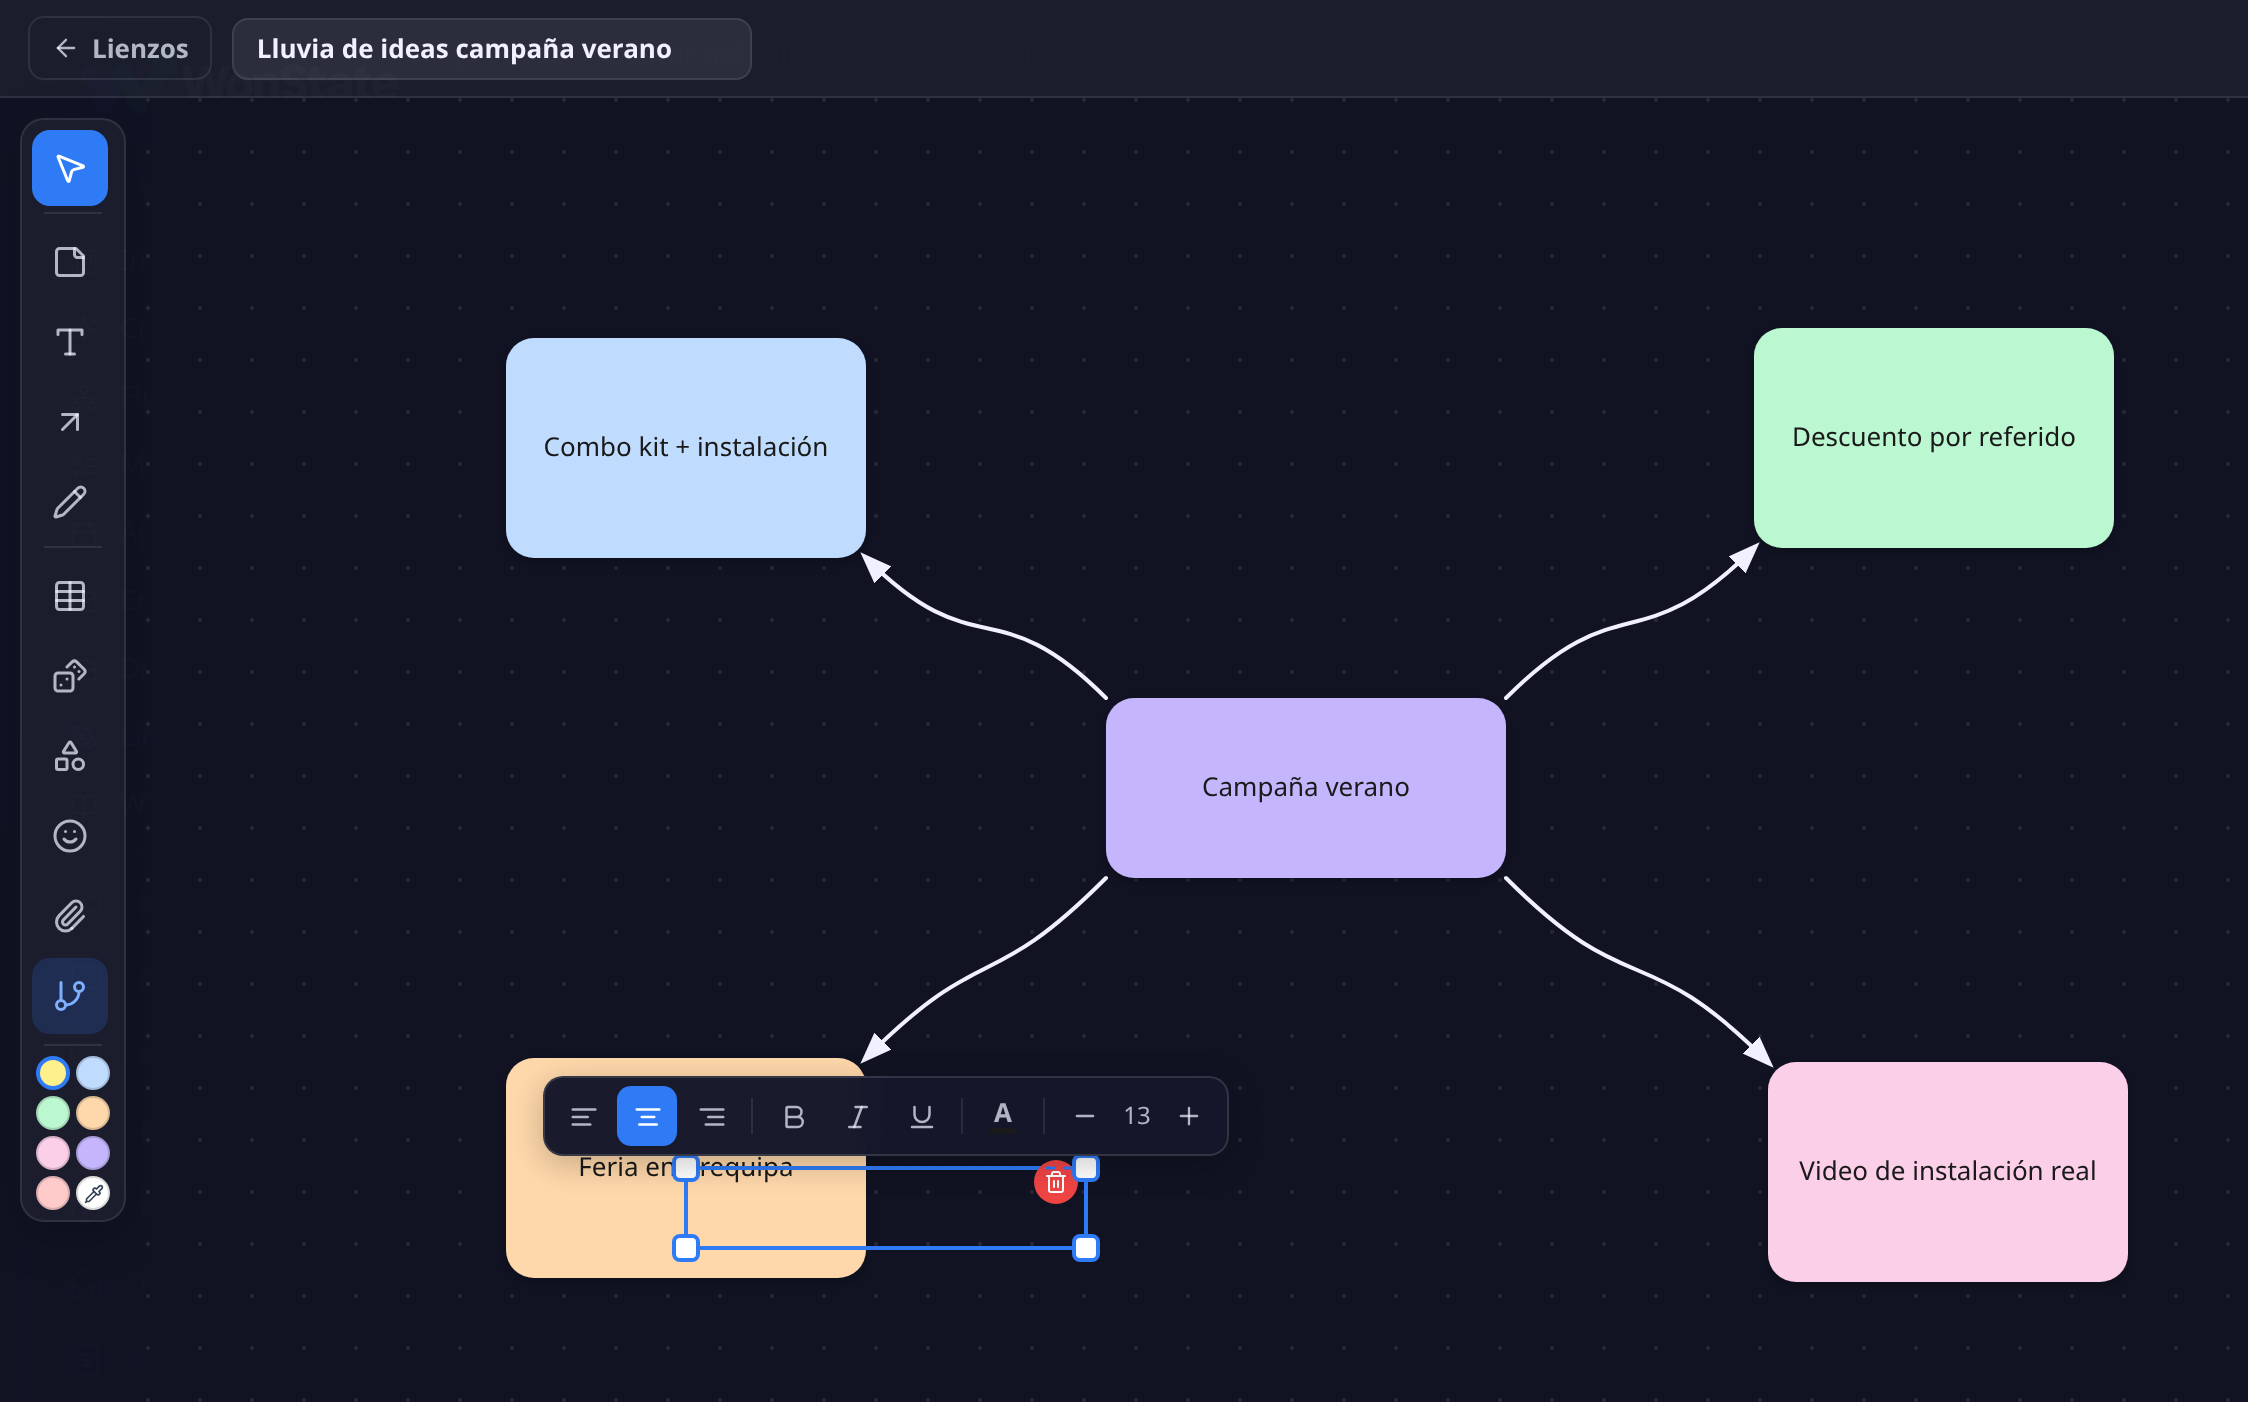Select the 'Video de instalación real' node
The height and width of the screenshot is (1402, 2248).
(x=1948, y=1172)
